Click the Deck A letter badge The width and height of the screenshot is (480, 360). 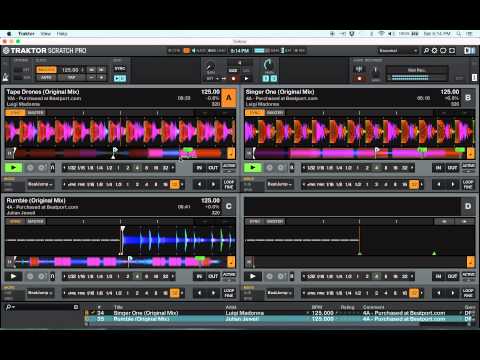pyautogui.click(x=229, y=98)
